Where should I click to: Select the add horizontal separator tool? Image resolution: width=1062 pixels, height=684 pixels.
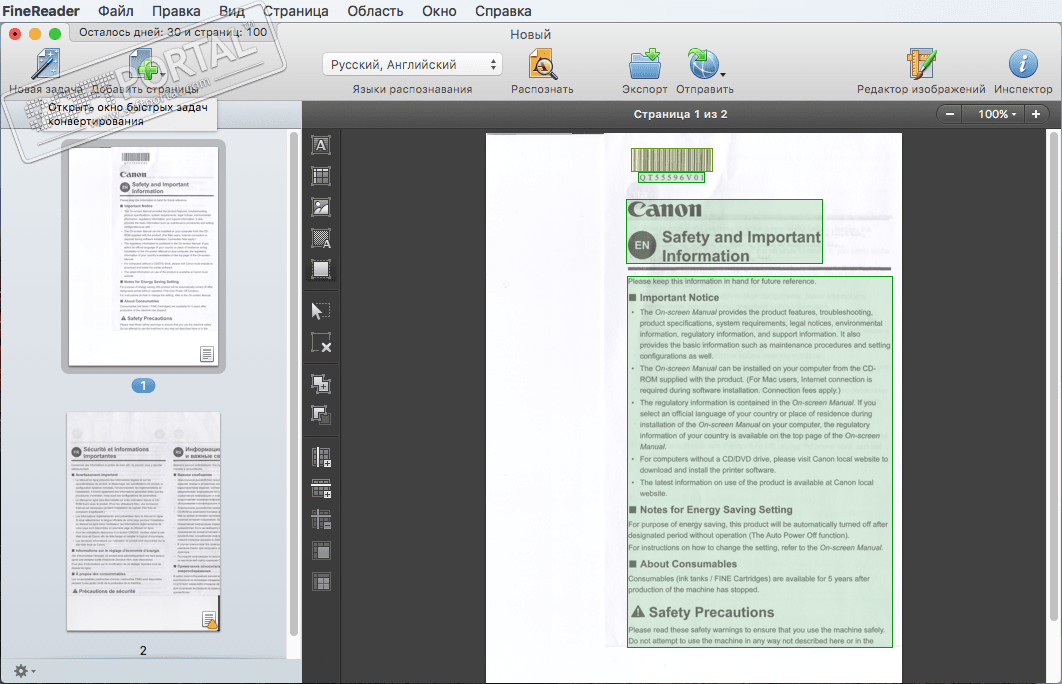pyautogui.click(x=321, y=488)
